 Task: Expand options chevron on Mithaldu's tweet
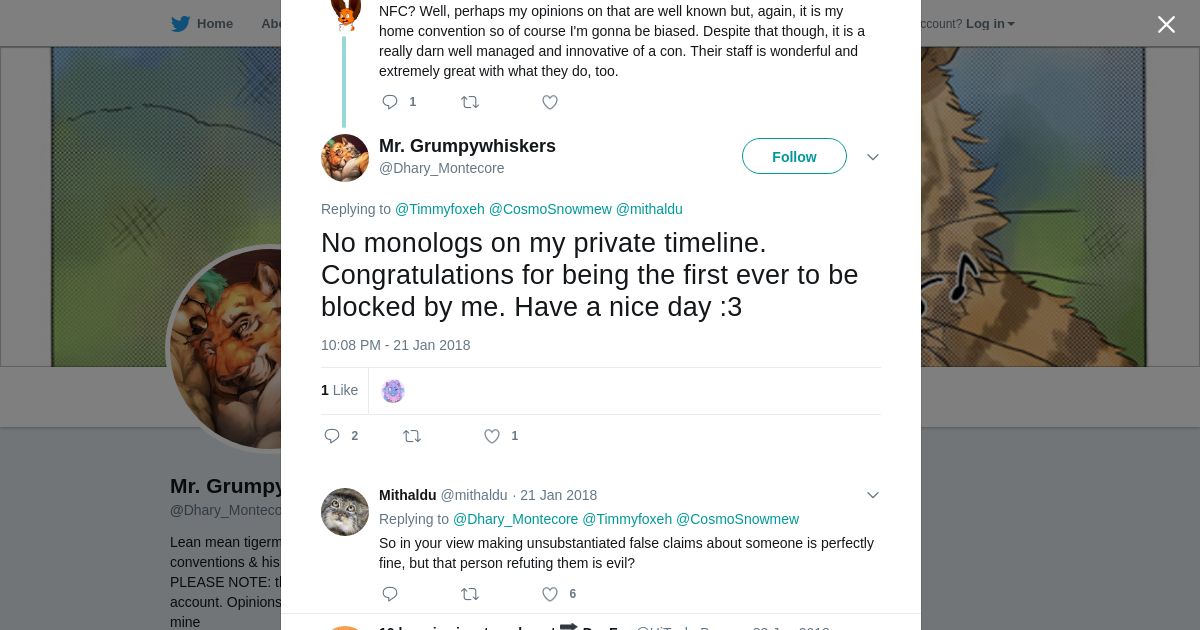872,495
